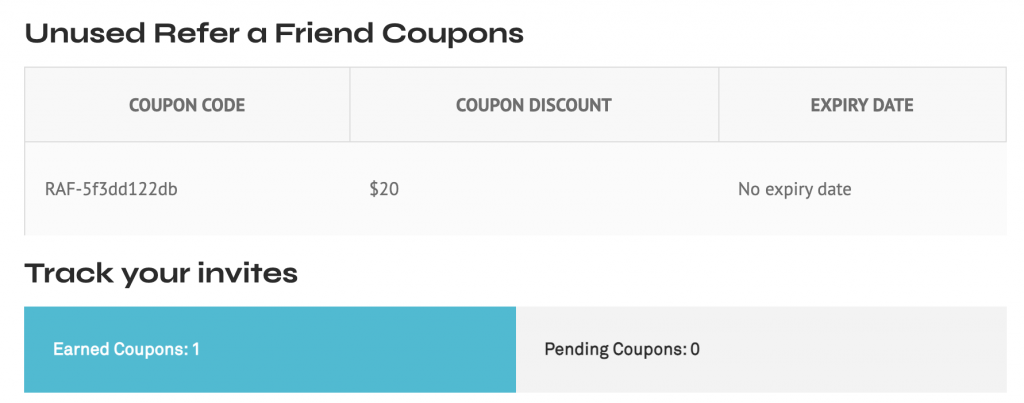Viewport: 1024px width, 403px height.
Task: Click the earned coupons count 1
Action: coord(196,349)
